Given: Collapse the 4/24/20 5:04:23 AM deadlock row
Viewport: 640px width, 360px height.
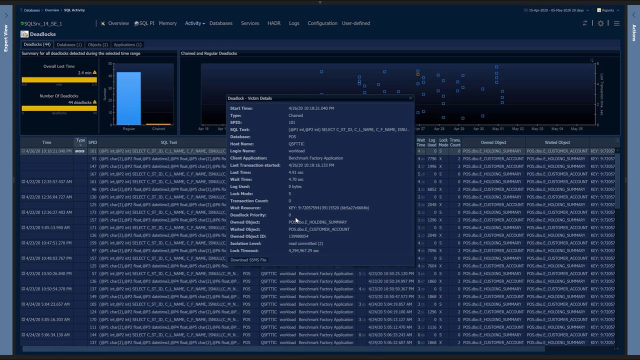Looking at the screenshot, I should pos(23,304).
